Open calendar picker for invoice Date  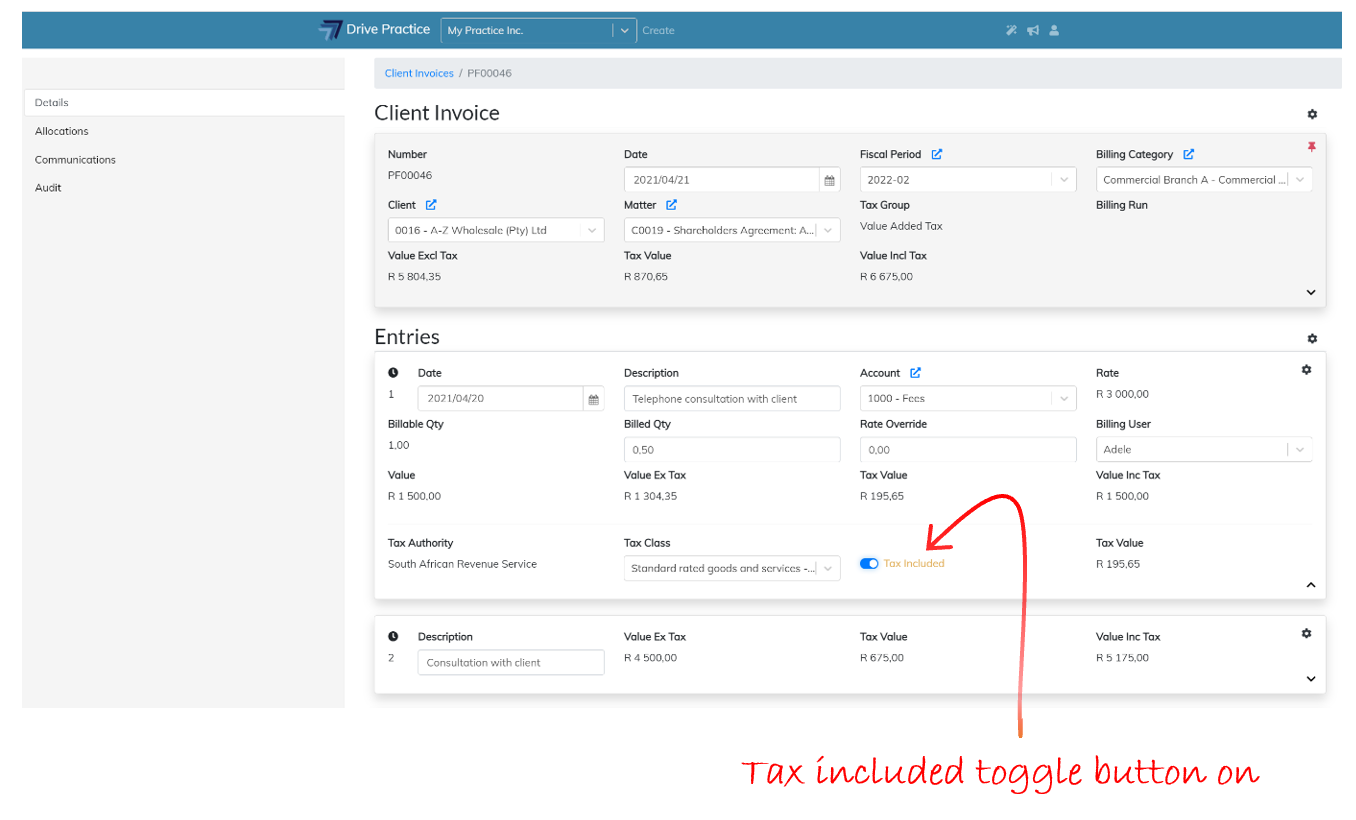point(829,181)
